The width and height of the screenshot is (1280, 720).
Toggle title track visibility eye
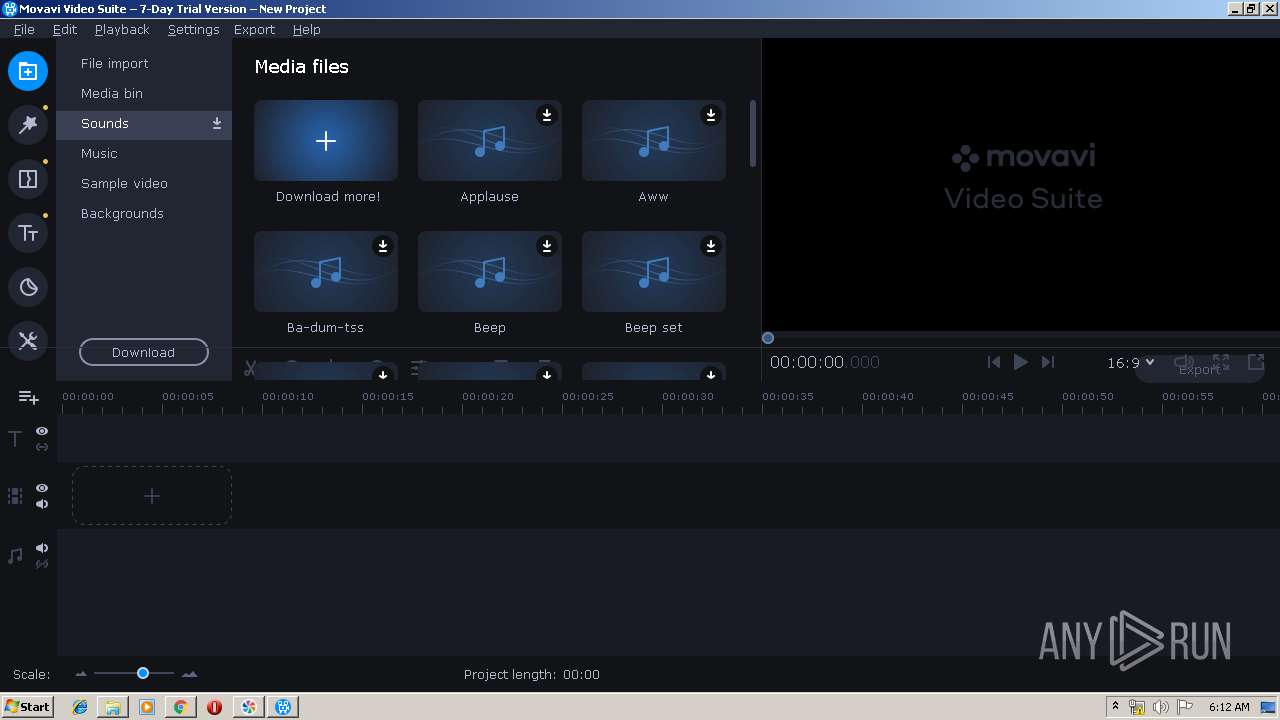(42, 431)
